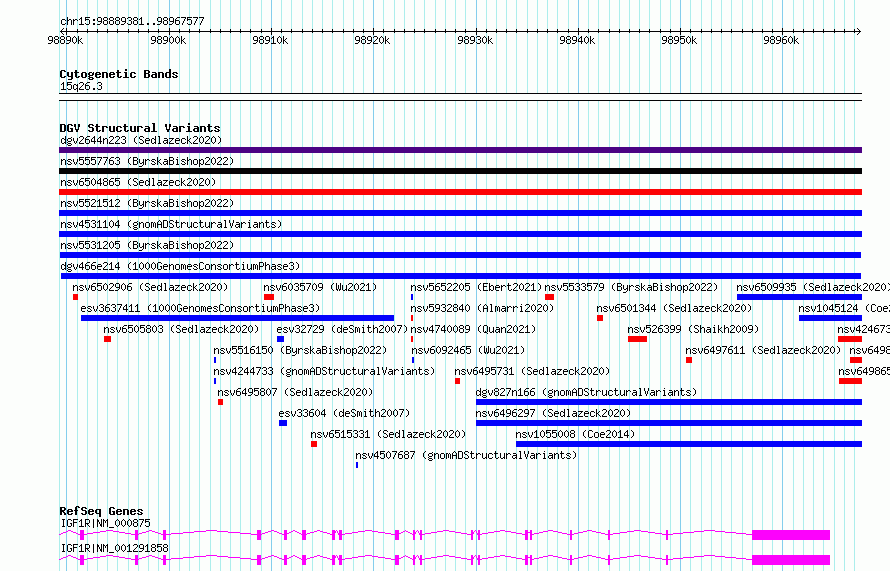Select the blue esv3637411 variant bar
This screenshot has height=571, width=890.
pos(237,318)
